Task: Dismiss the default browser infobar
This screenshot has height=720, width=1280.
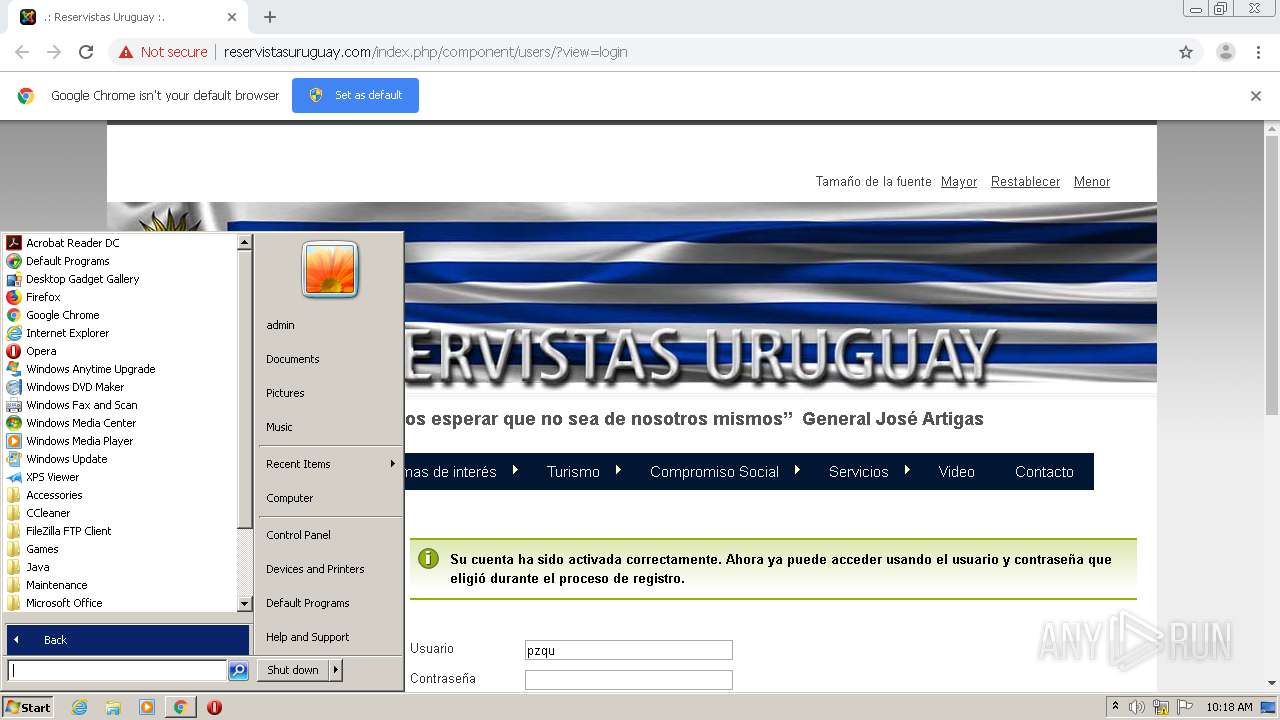Action: (x=1256, y=96)
